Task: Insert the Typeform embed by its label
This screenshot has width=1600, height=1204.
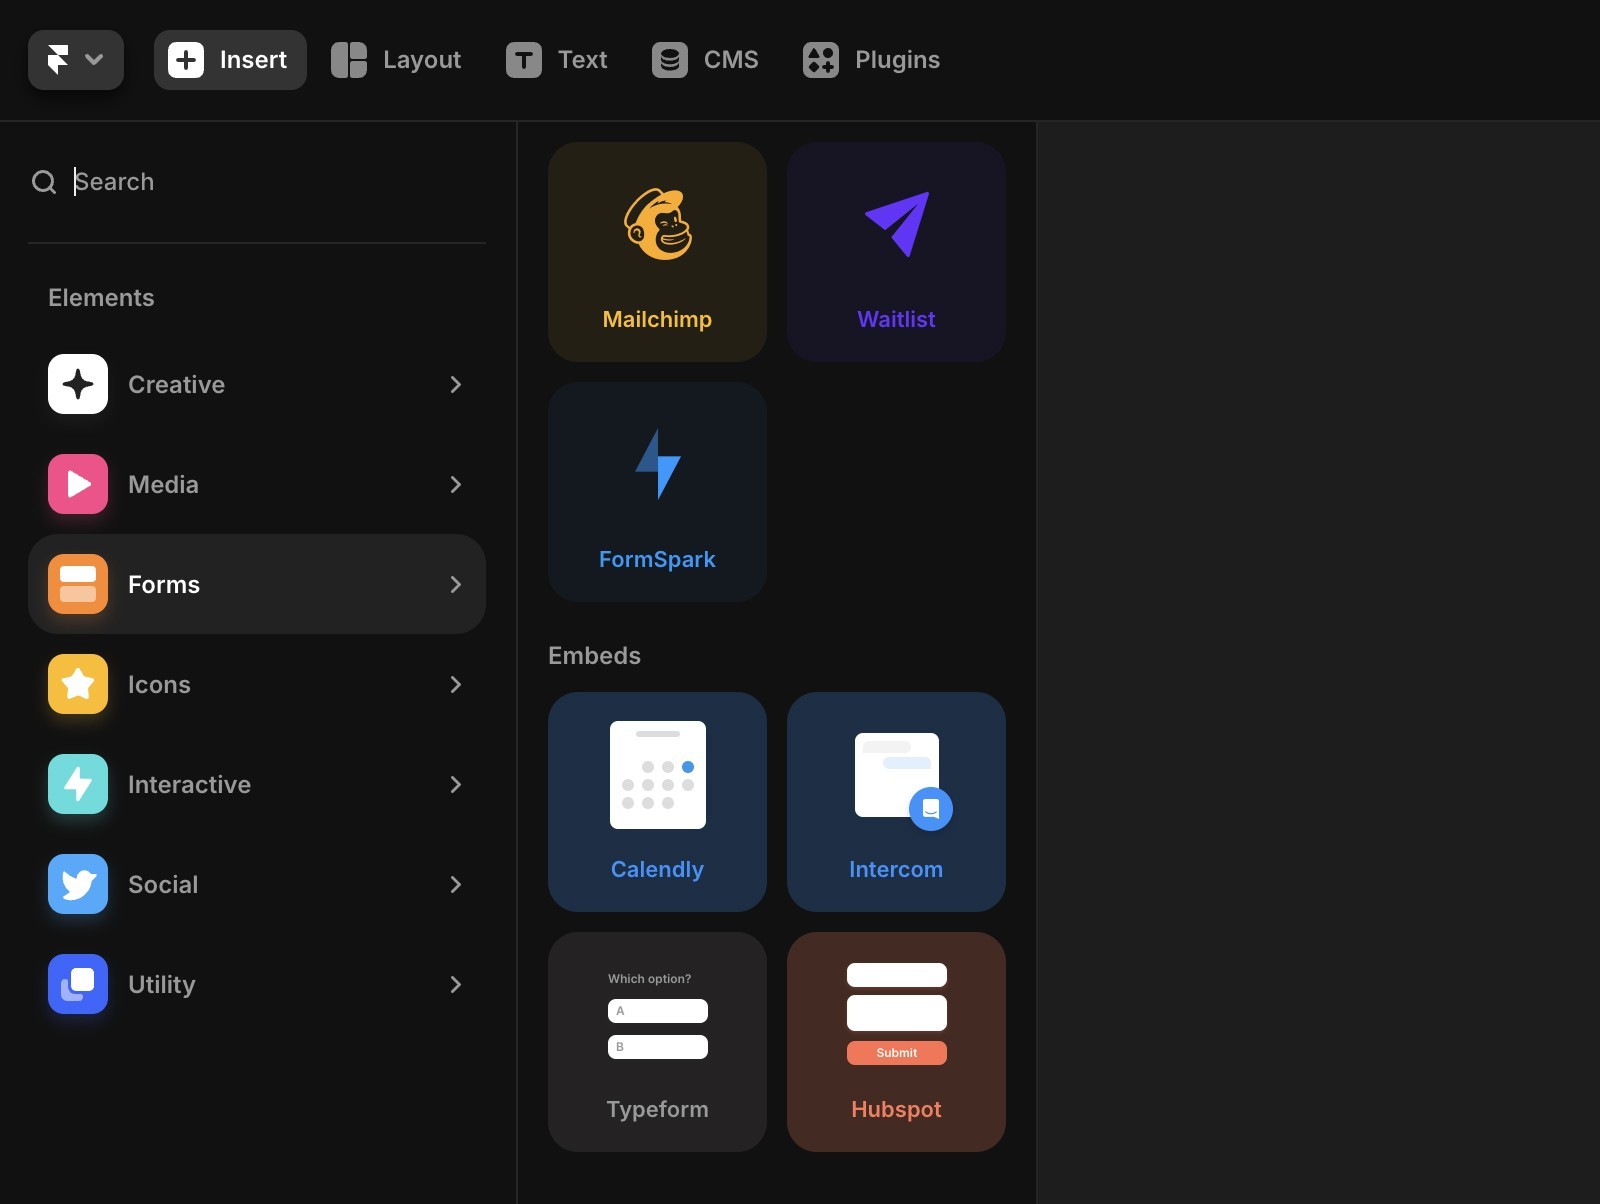Action: tap(657, 1109)
